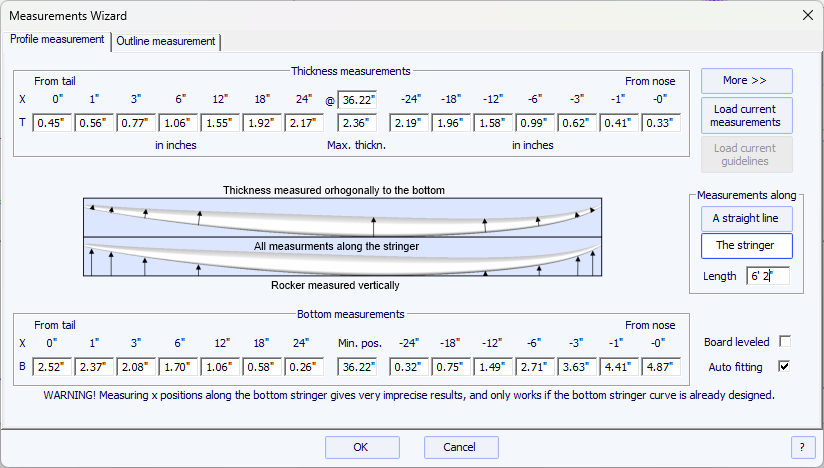The image size is (824, 468).
Task: Switch to the Outline measurement tab
Action: click(x=166, y=41)
